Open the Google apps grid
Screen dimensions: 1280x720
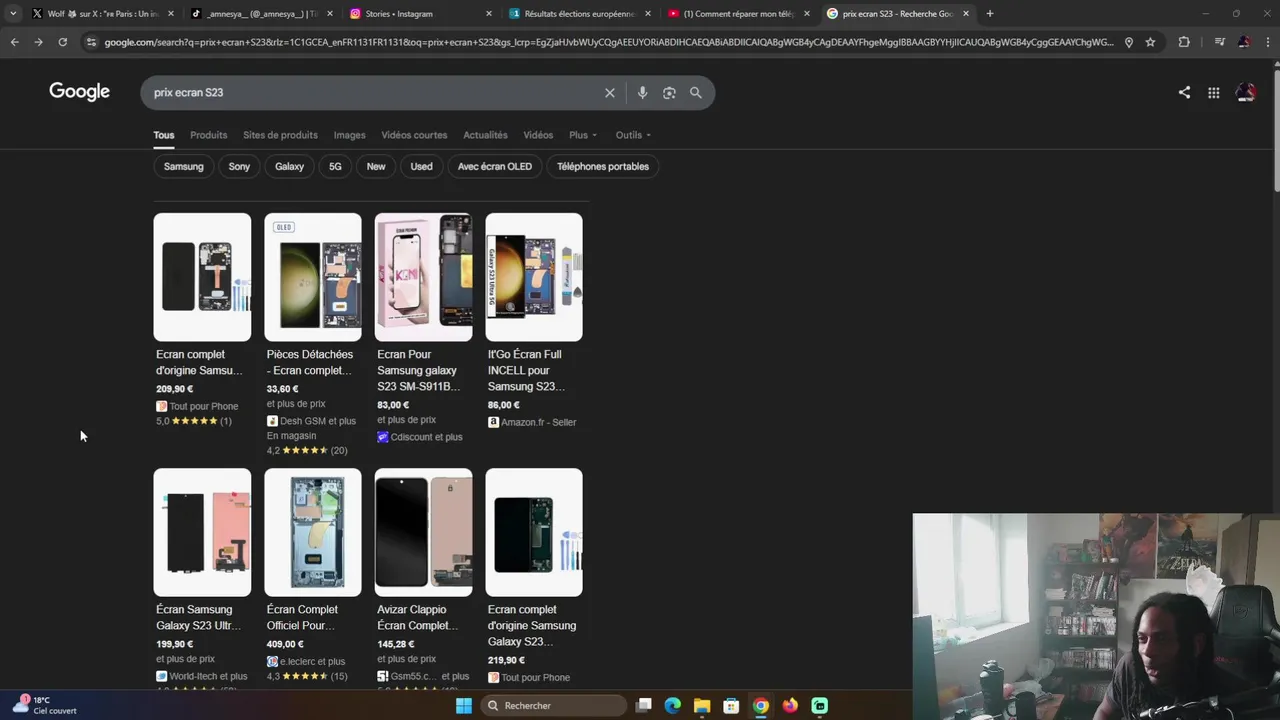pyautogui.click(x=1213, y=93)
